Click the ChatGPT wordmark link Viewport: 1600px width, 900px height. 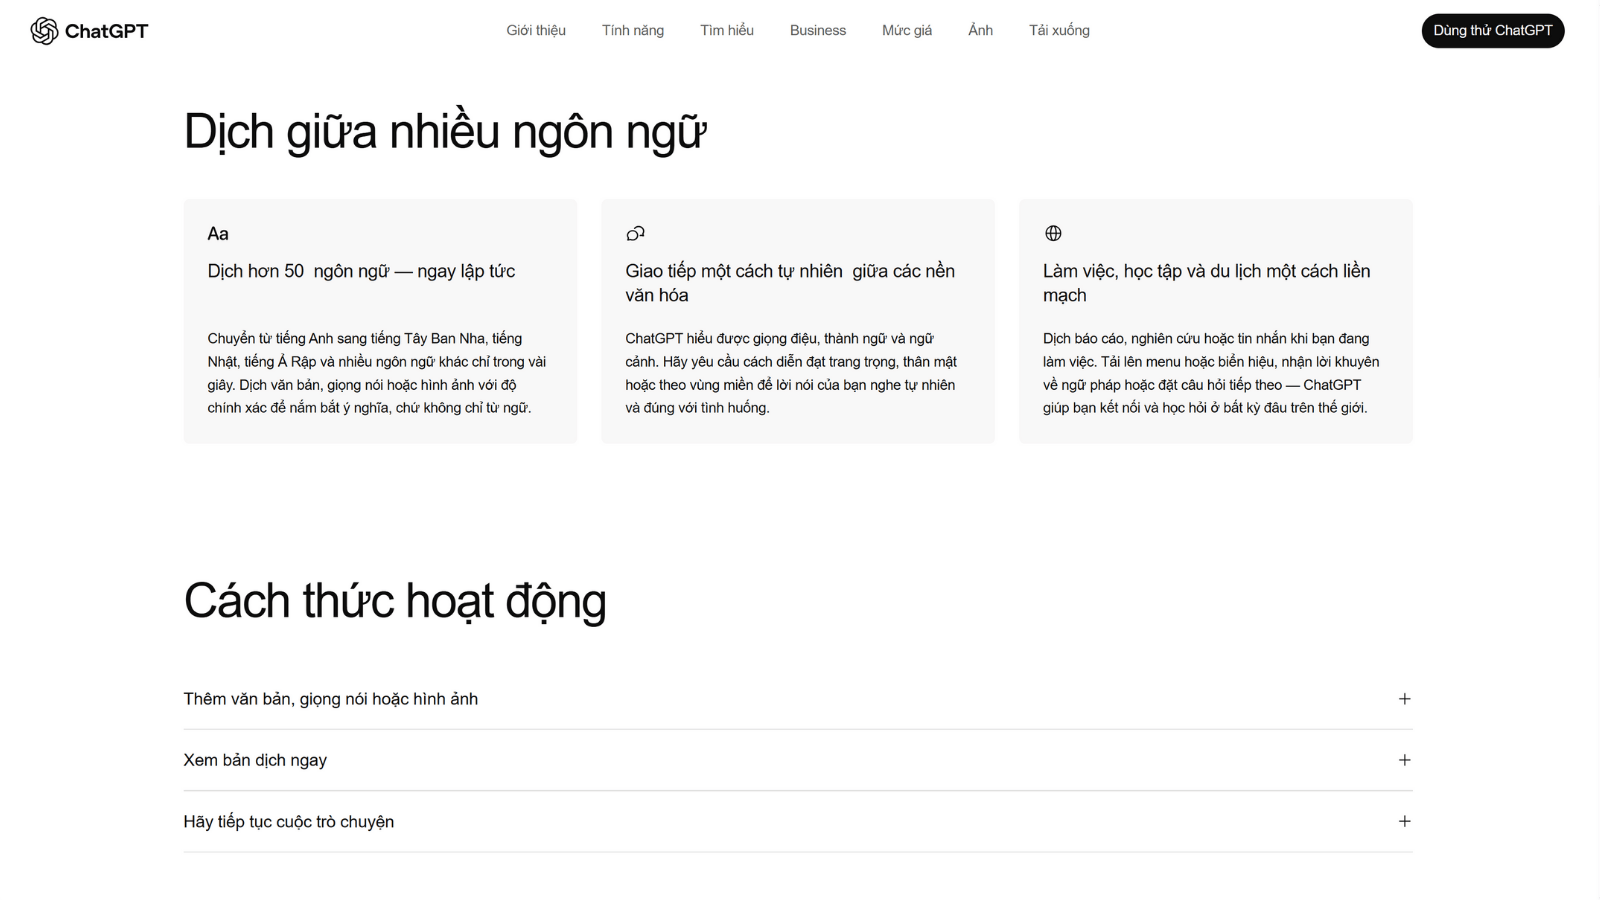coord(106,31)
